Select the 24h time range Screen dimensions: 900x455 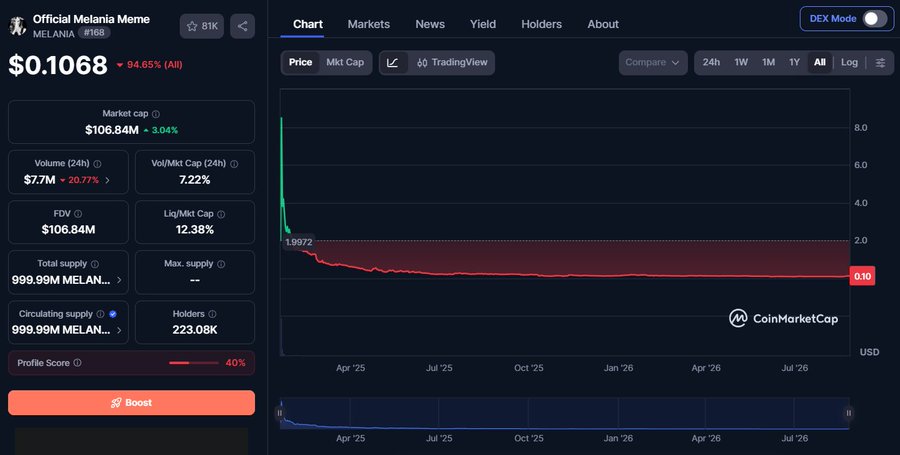pyautogui.click(x=711, y=63)
